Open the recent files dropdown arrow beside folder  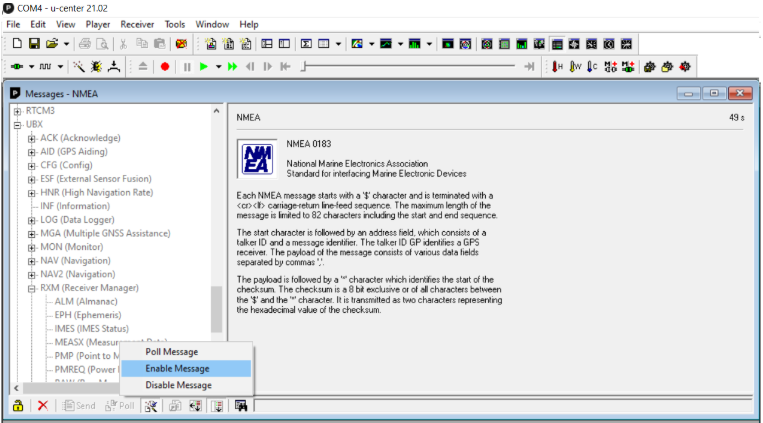tap(66, 44)
